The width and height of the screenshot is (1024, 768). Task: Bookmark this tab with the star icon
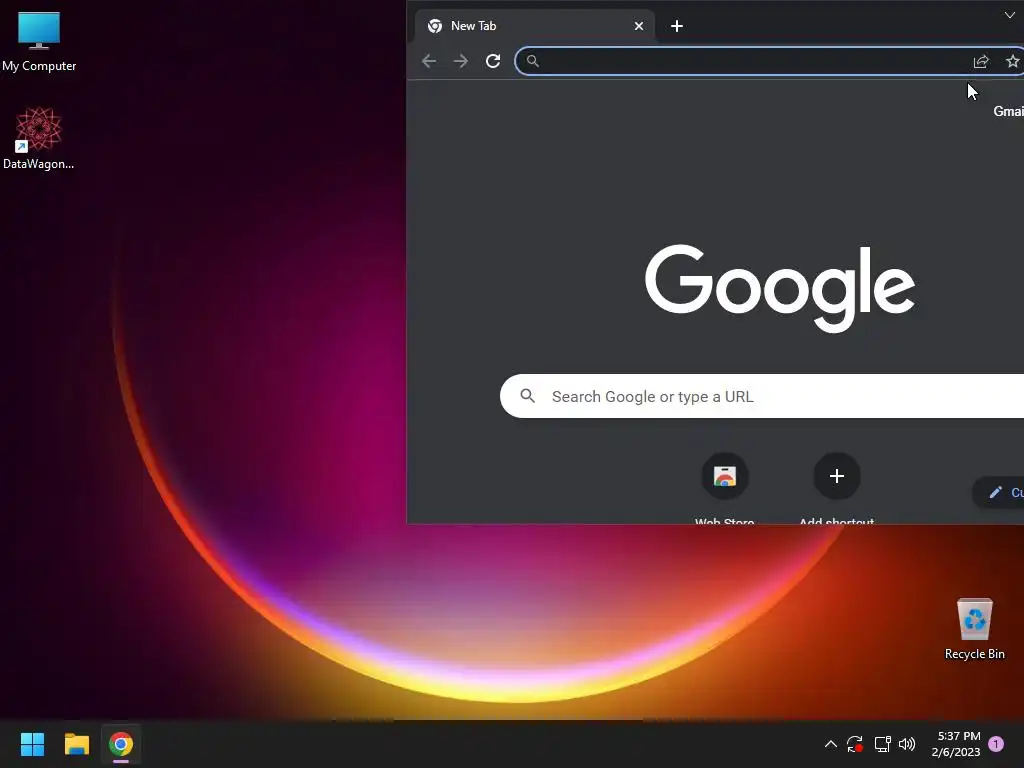[1012, 61]
